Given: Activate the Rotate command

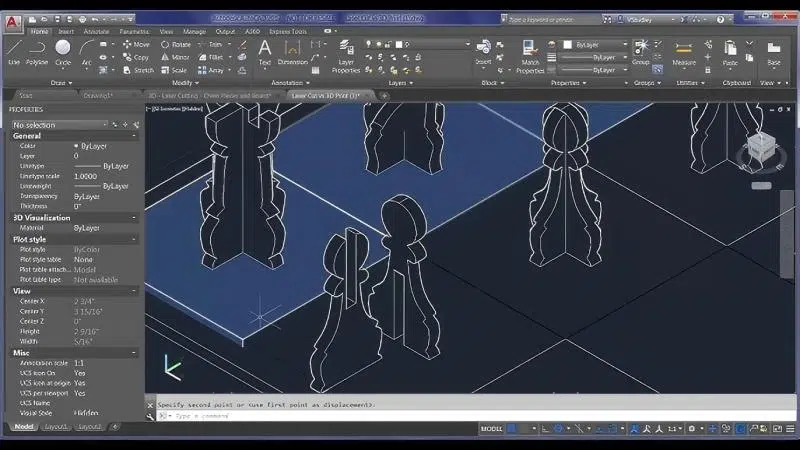Looking at the screenshot, I should [x=176, y=44].
